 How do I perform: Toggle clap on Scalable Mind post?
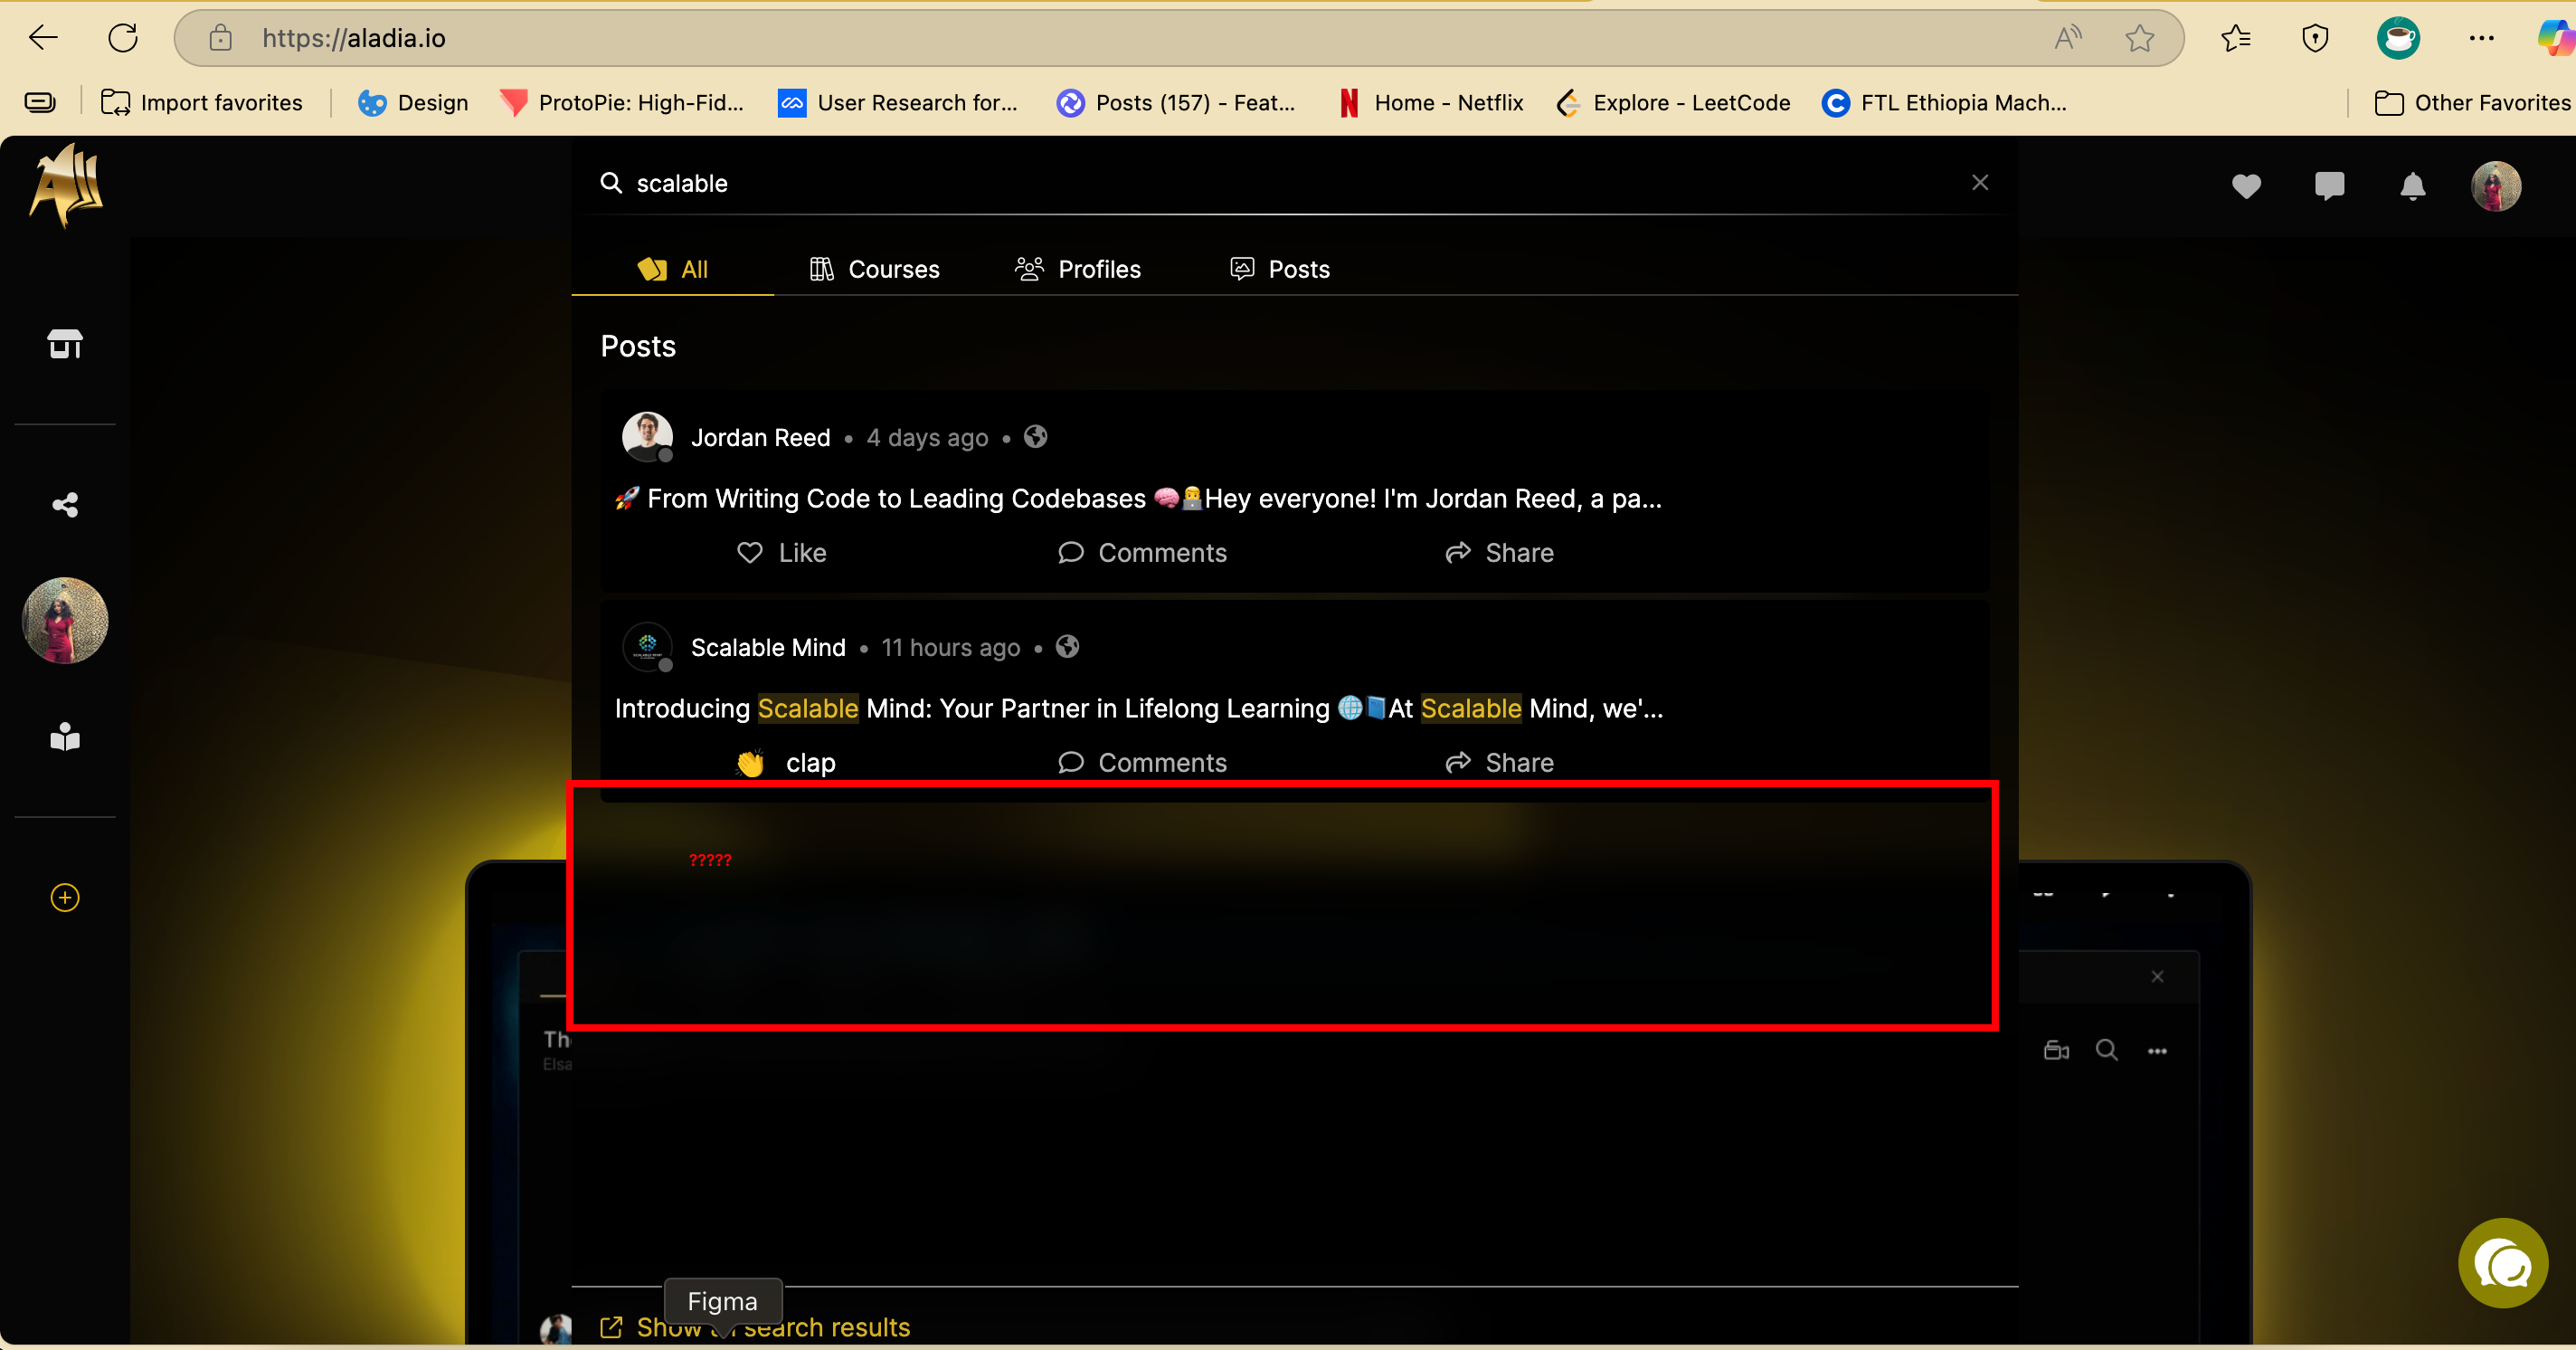coord(785,763)
